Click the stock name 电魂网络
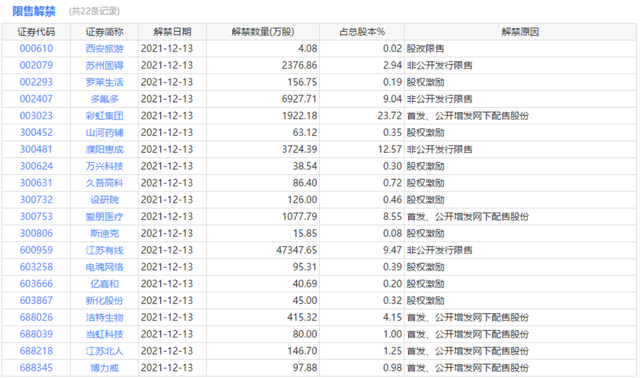 pos(104,267)
